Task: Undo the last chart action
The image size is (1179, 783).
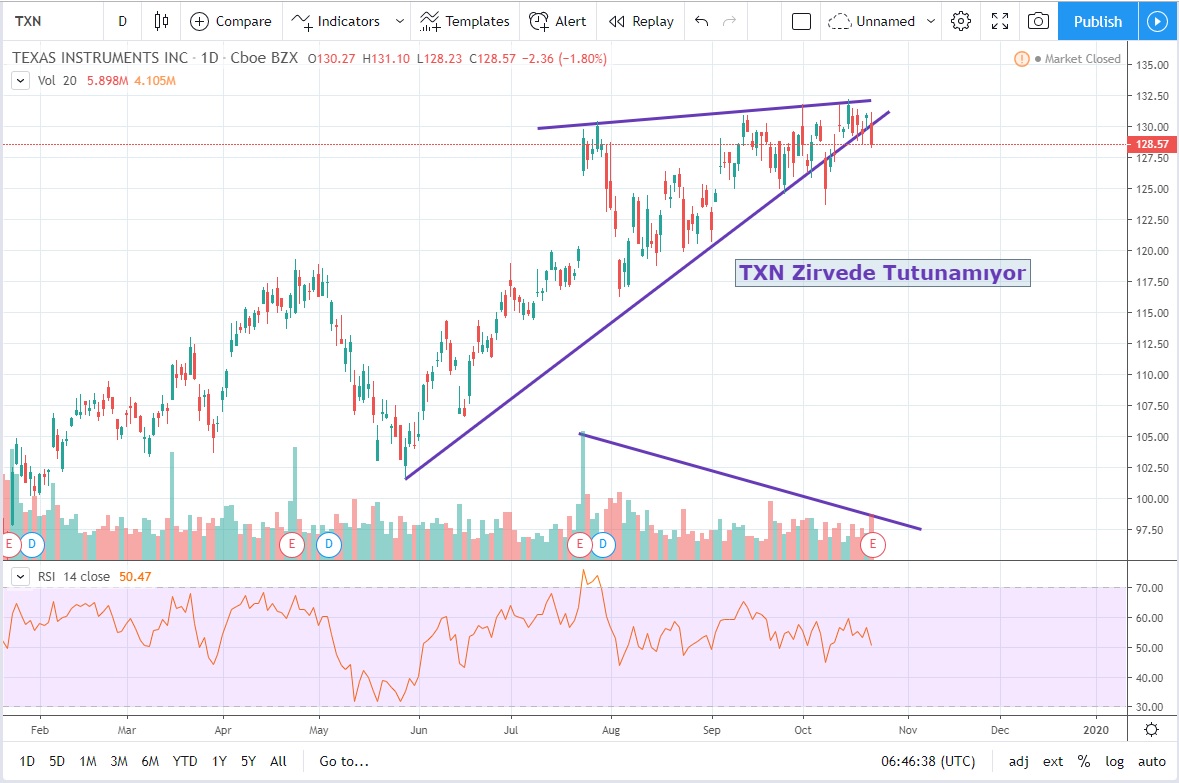Action: tap(702, 21)
